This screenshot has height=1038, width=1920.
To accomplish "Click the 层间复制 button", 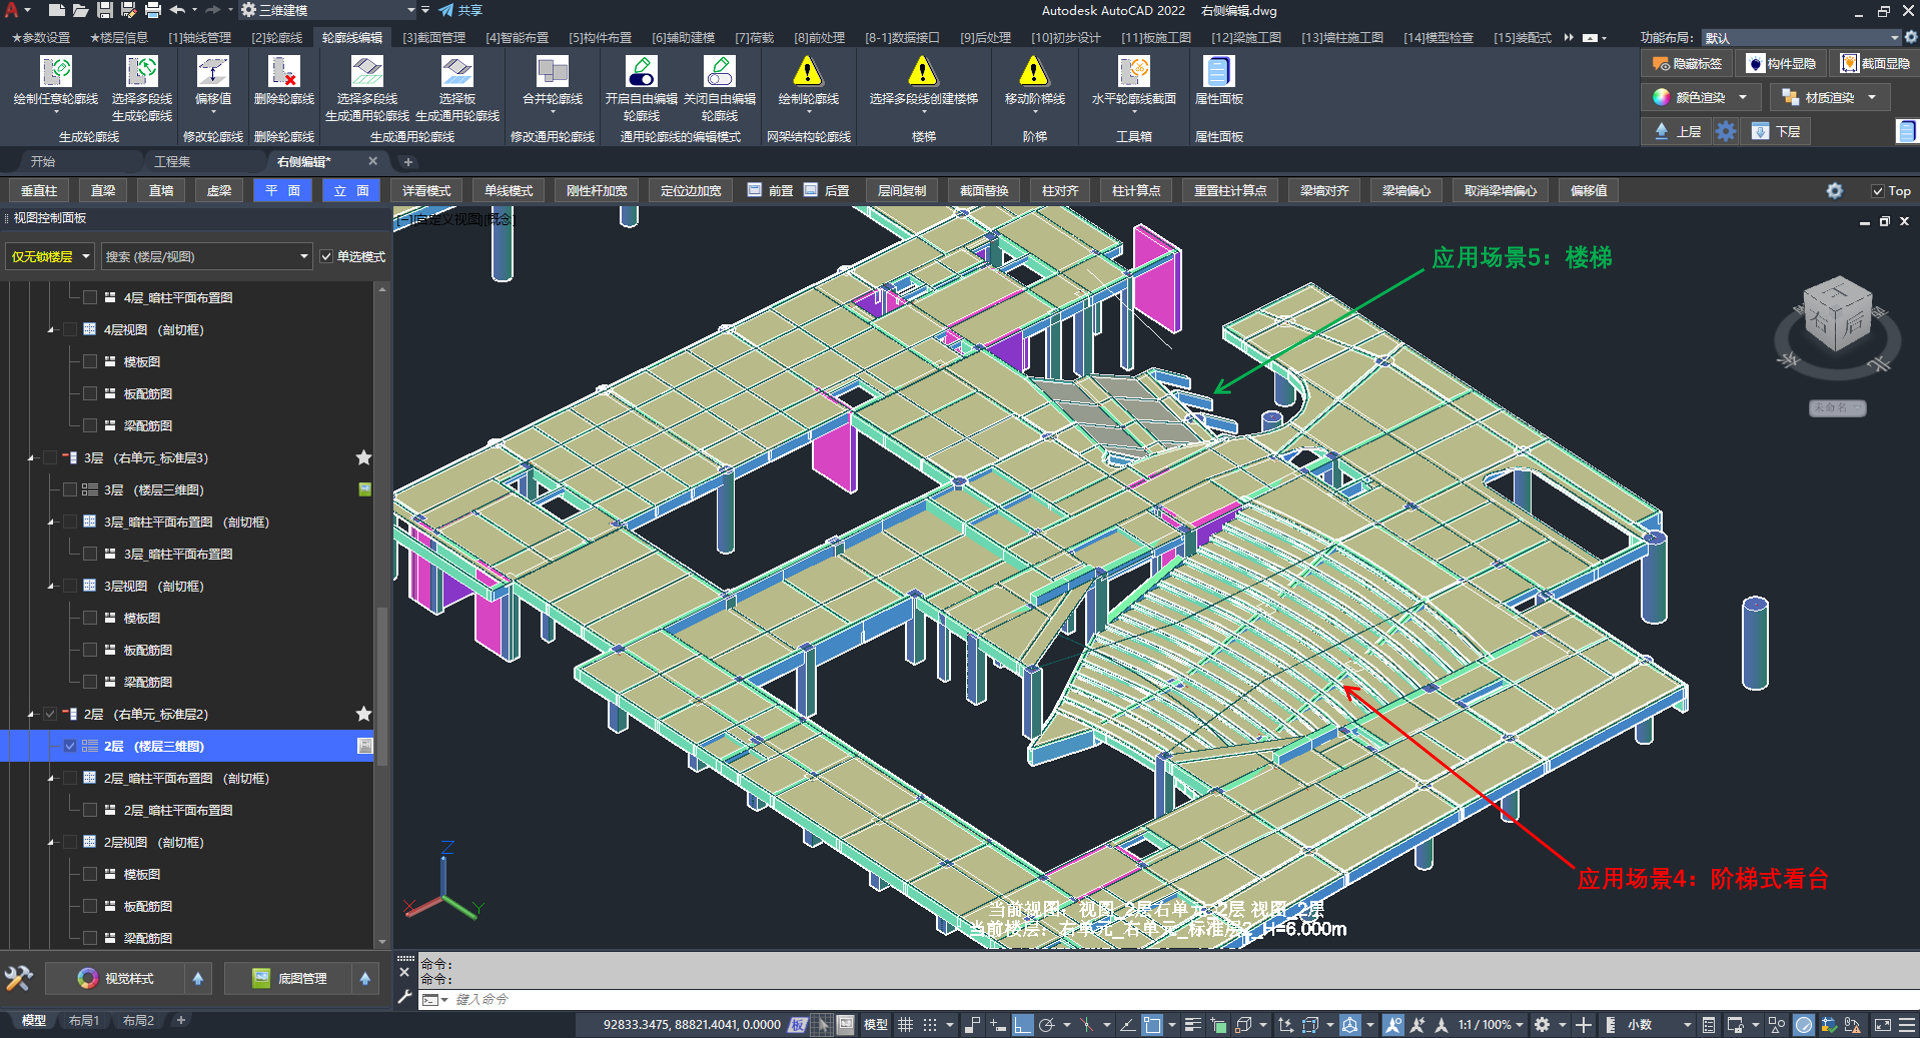I will (x=901, y=191).
